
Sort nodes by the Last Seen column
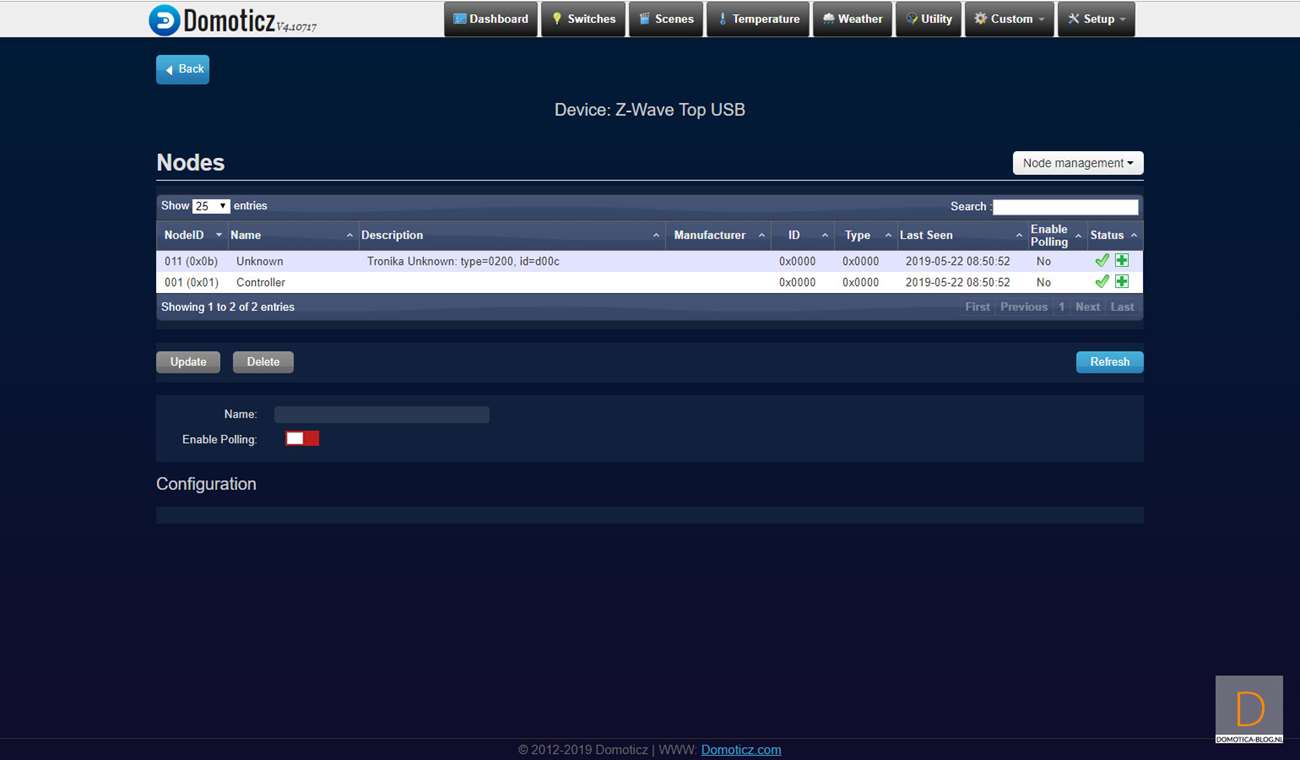[x=960, y=235]
